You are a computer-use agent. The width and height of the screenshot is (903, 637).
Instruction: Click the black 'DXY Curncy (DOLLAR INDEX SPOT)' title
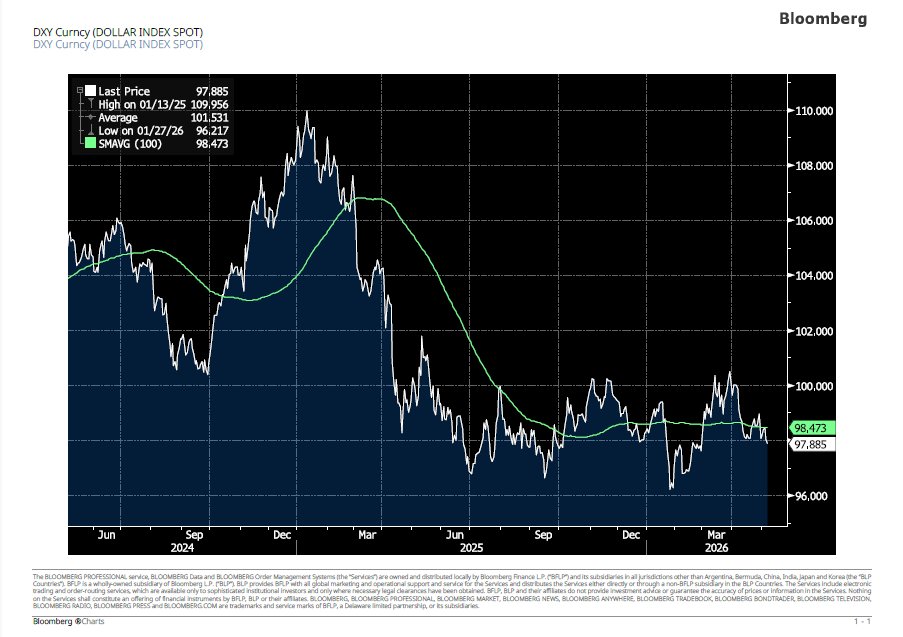pos(118,32)
